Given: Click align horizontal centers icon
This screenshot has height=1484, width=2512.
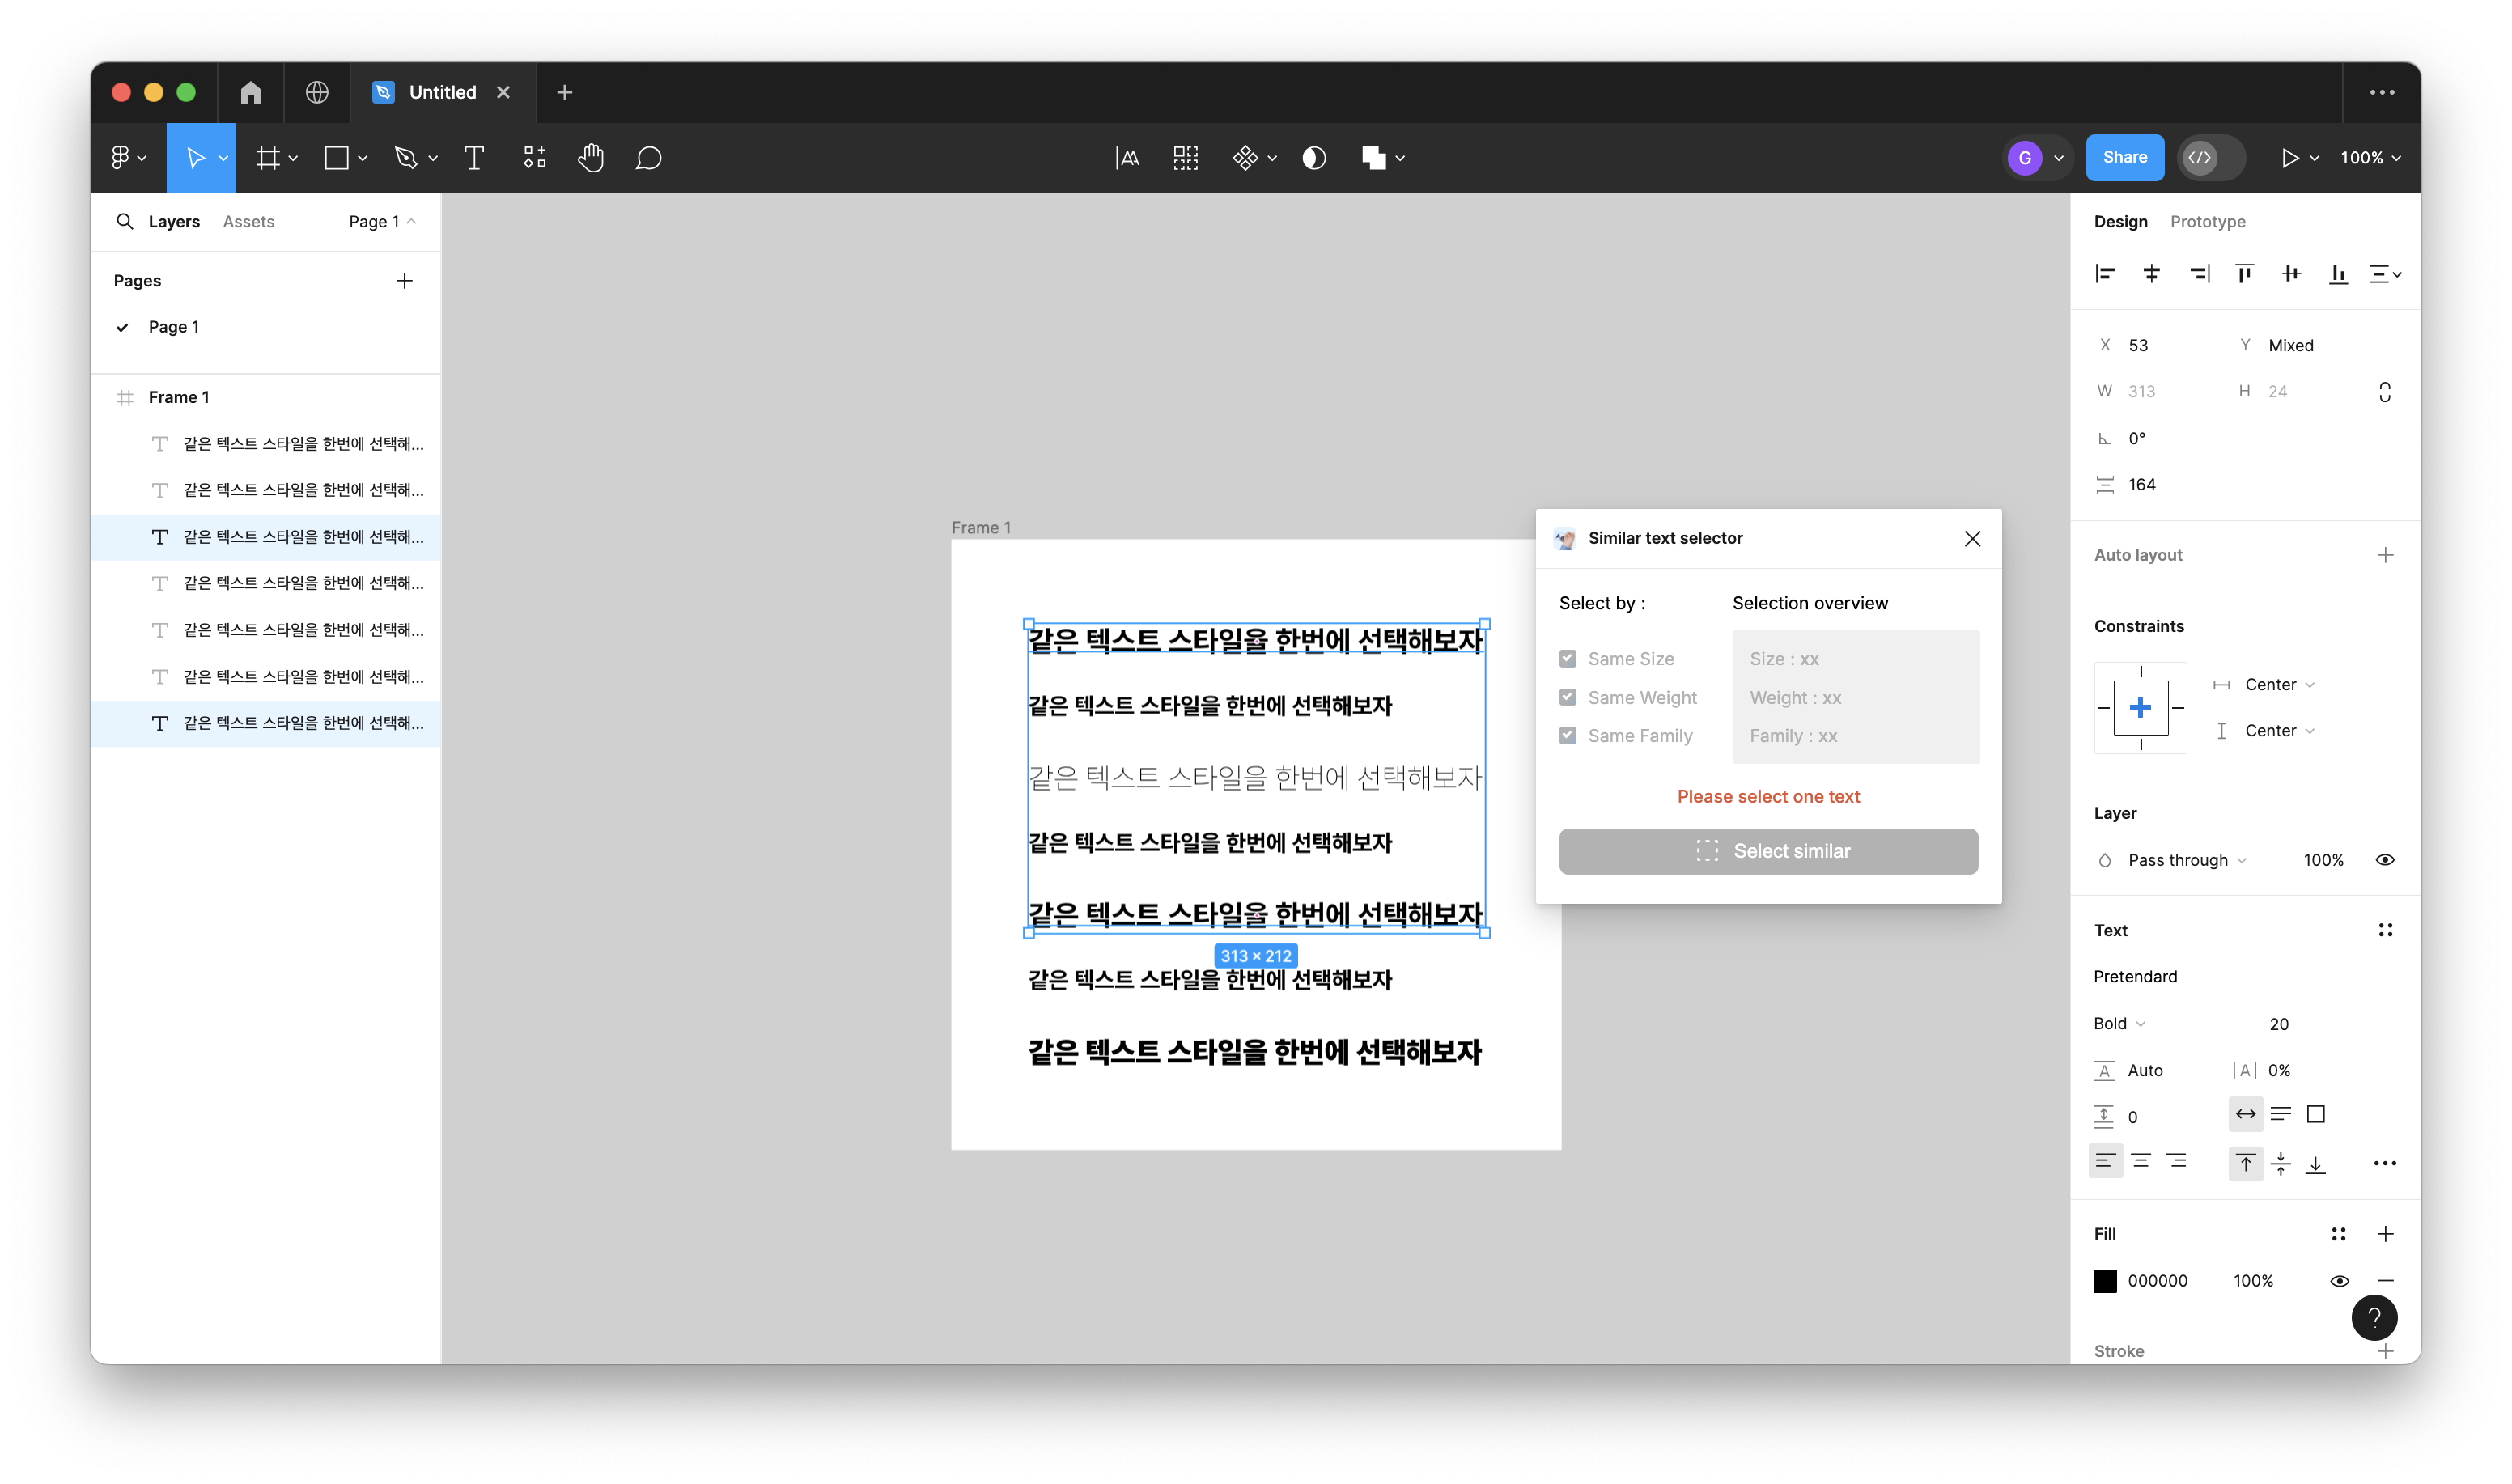Looking at the screenshot, I should pyautogui.click(x=2151, y=274).
